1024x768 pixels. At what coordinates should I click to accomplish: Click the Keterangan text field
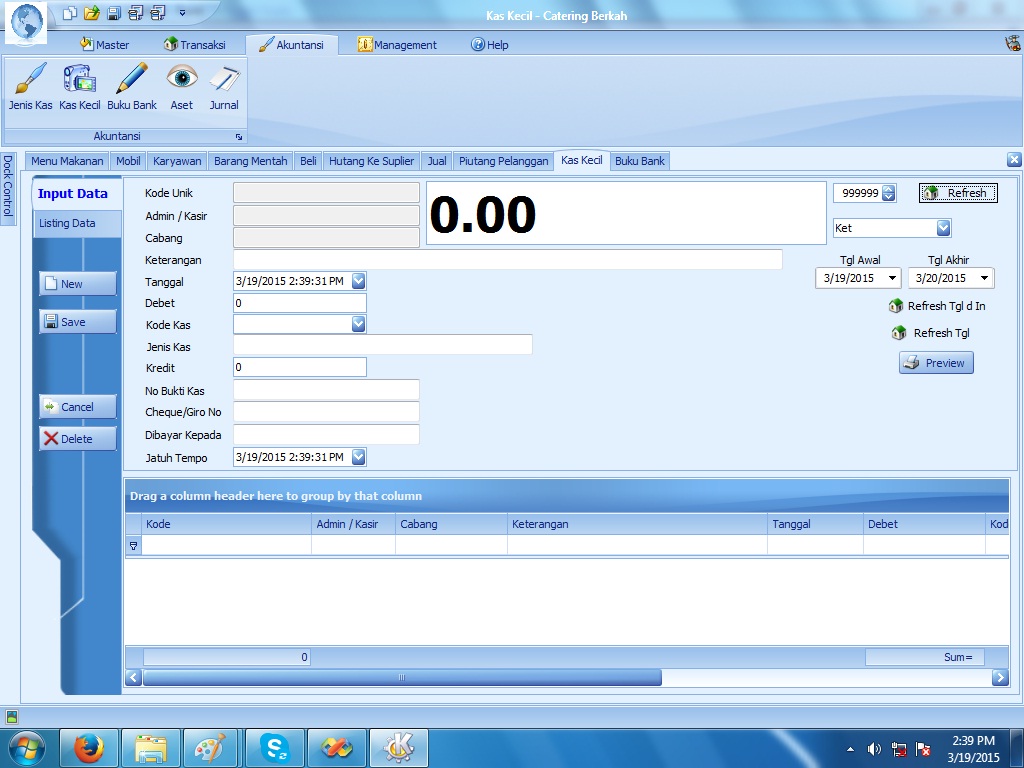click(x=507, y=260)
